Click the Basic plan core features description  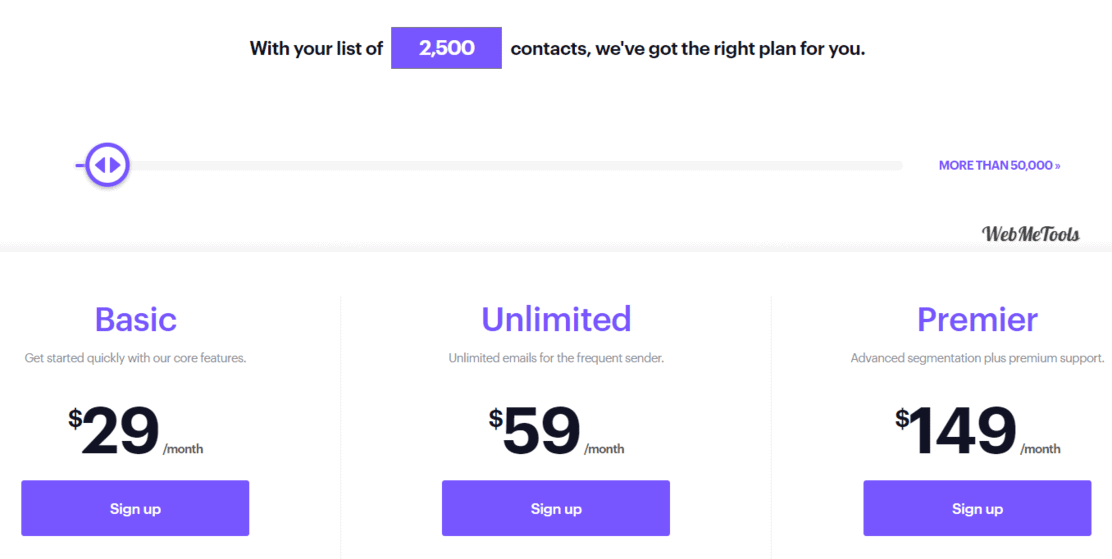[x=135, y=358]
